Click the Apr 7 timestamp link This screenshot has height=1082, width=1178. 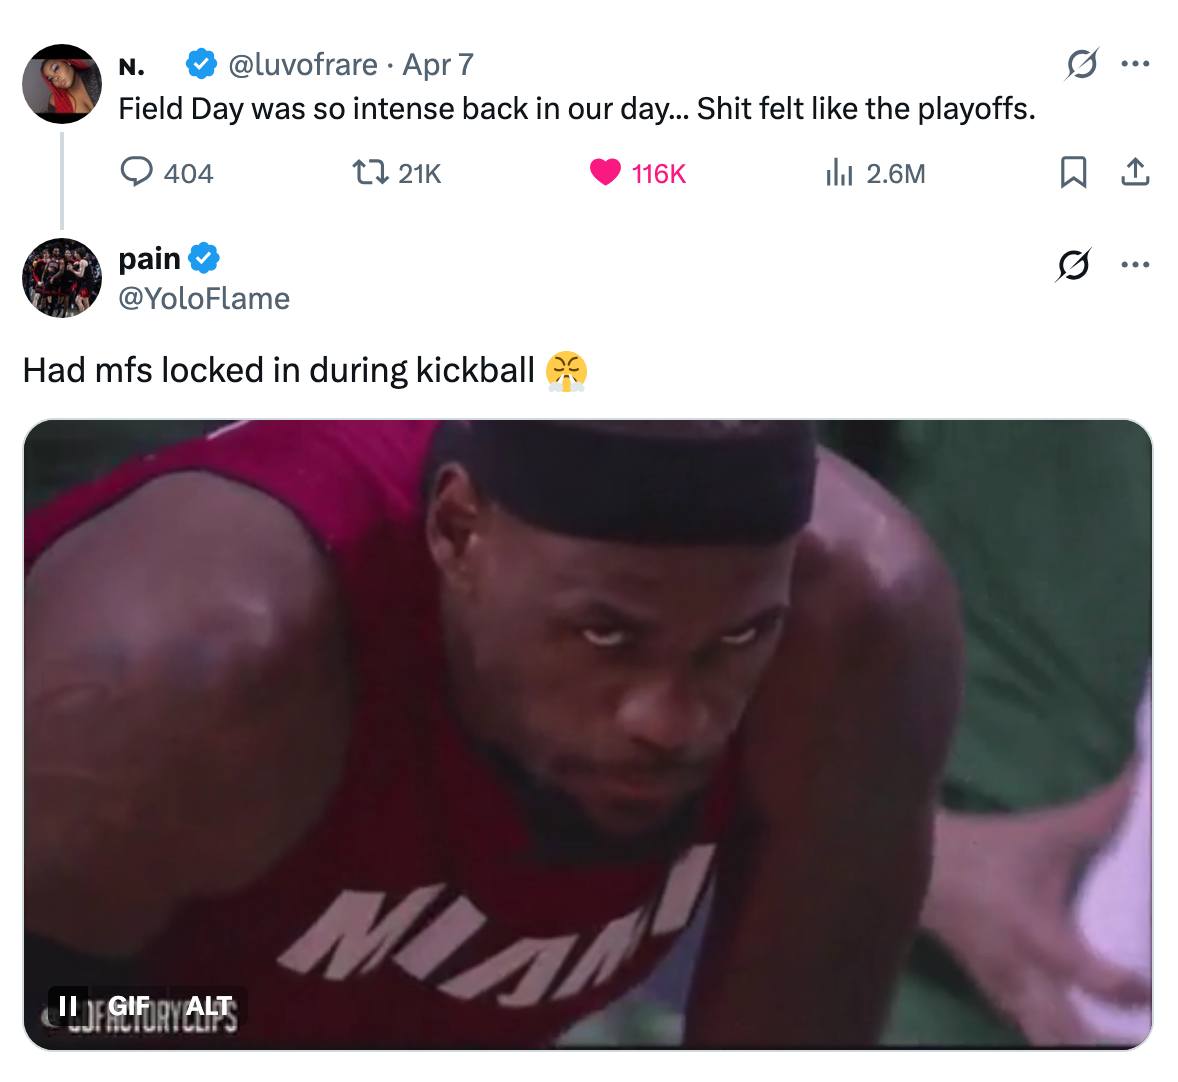(440, 63)
